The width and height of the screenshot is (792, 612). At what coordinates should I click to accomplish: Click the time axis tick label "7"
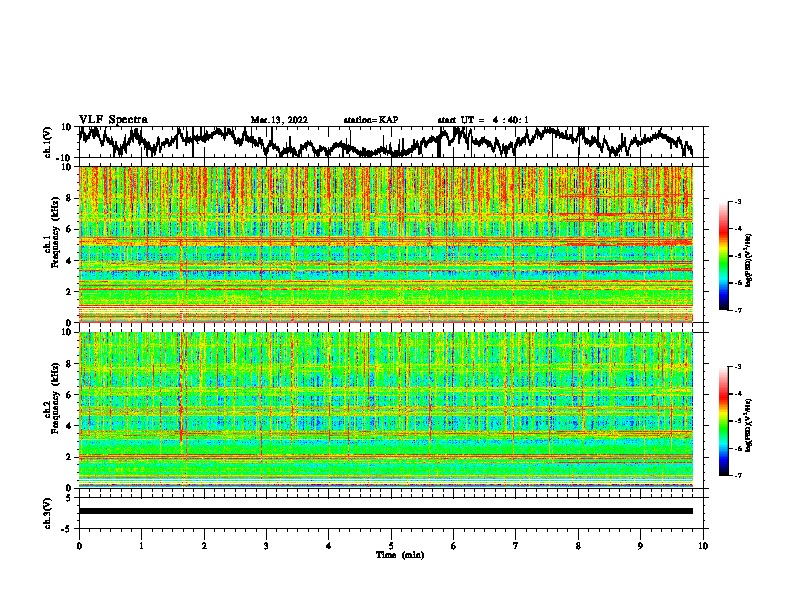click(516, 546)
